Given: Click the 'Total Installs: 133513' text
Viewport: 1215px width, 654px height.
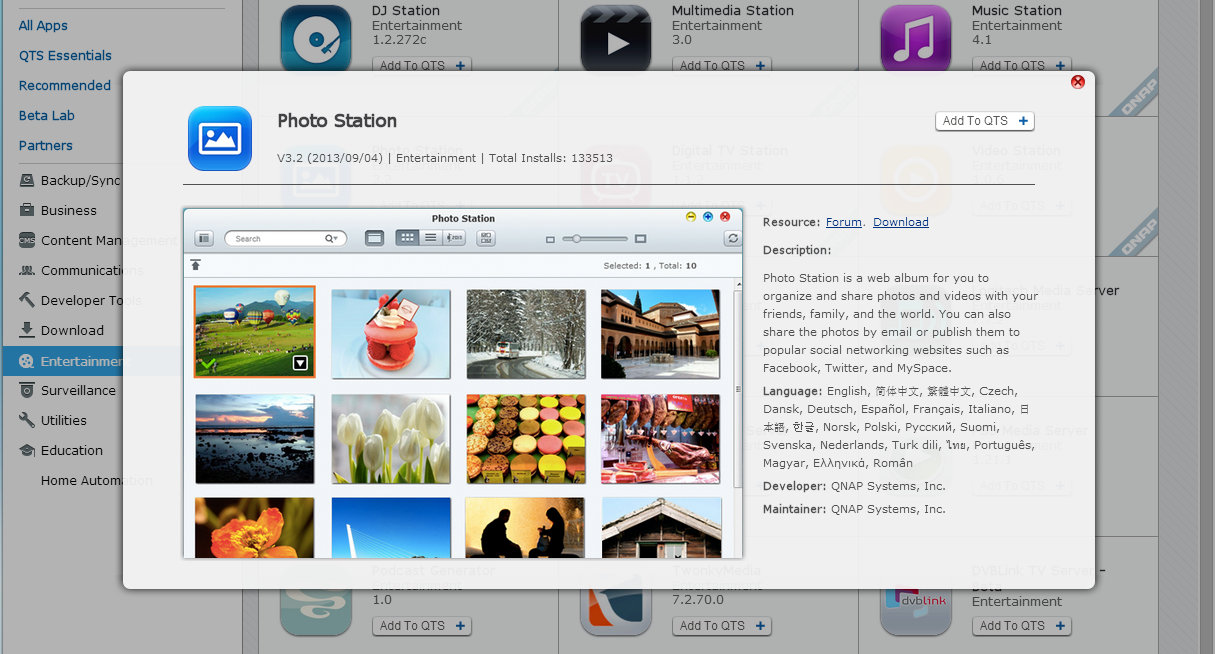Looking at the screenshot, I should coord(551,158).
